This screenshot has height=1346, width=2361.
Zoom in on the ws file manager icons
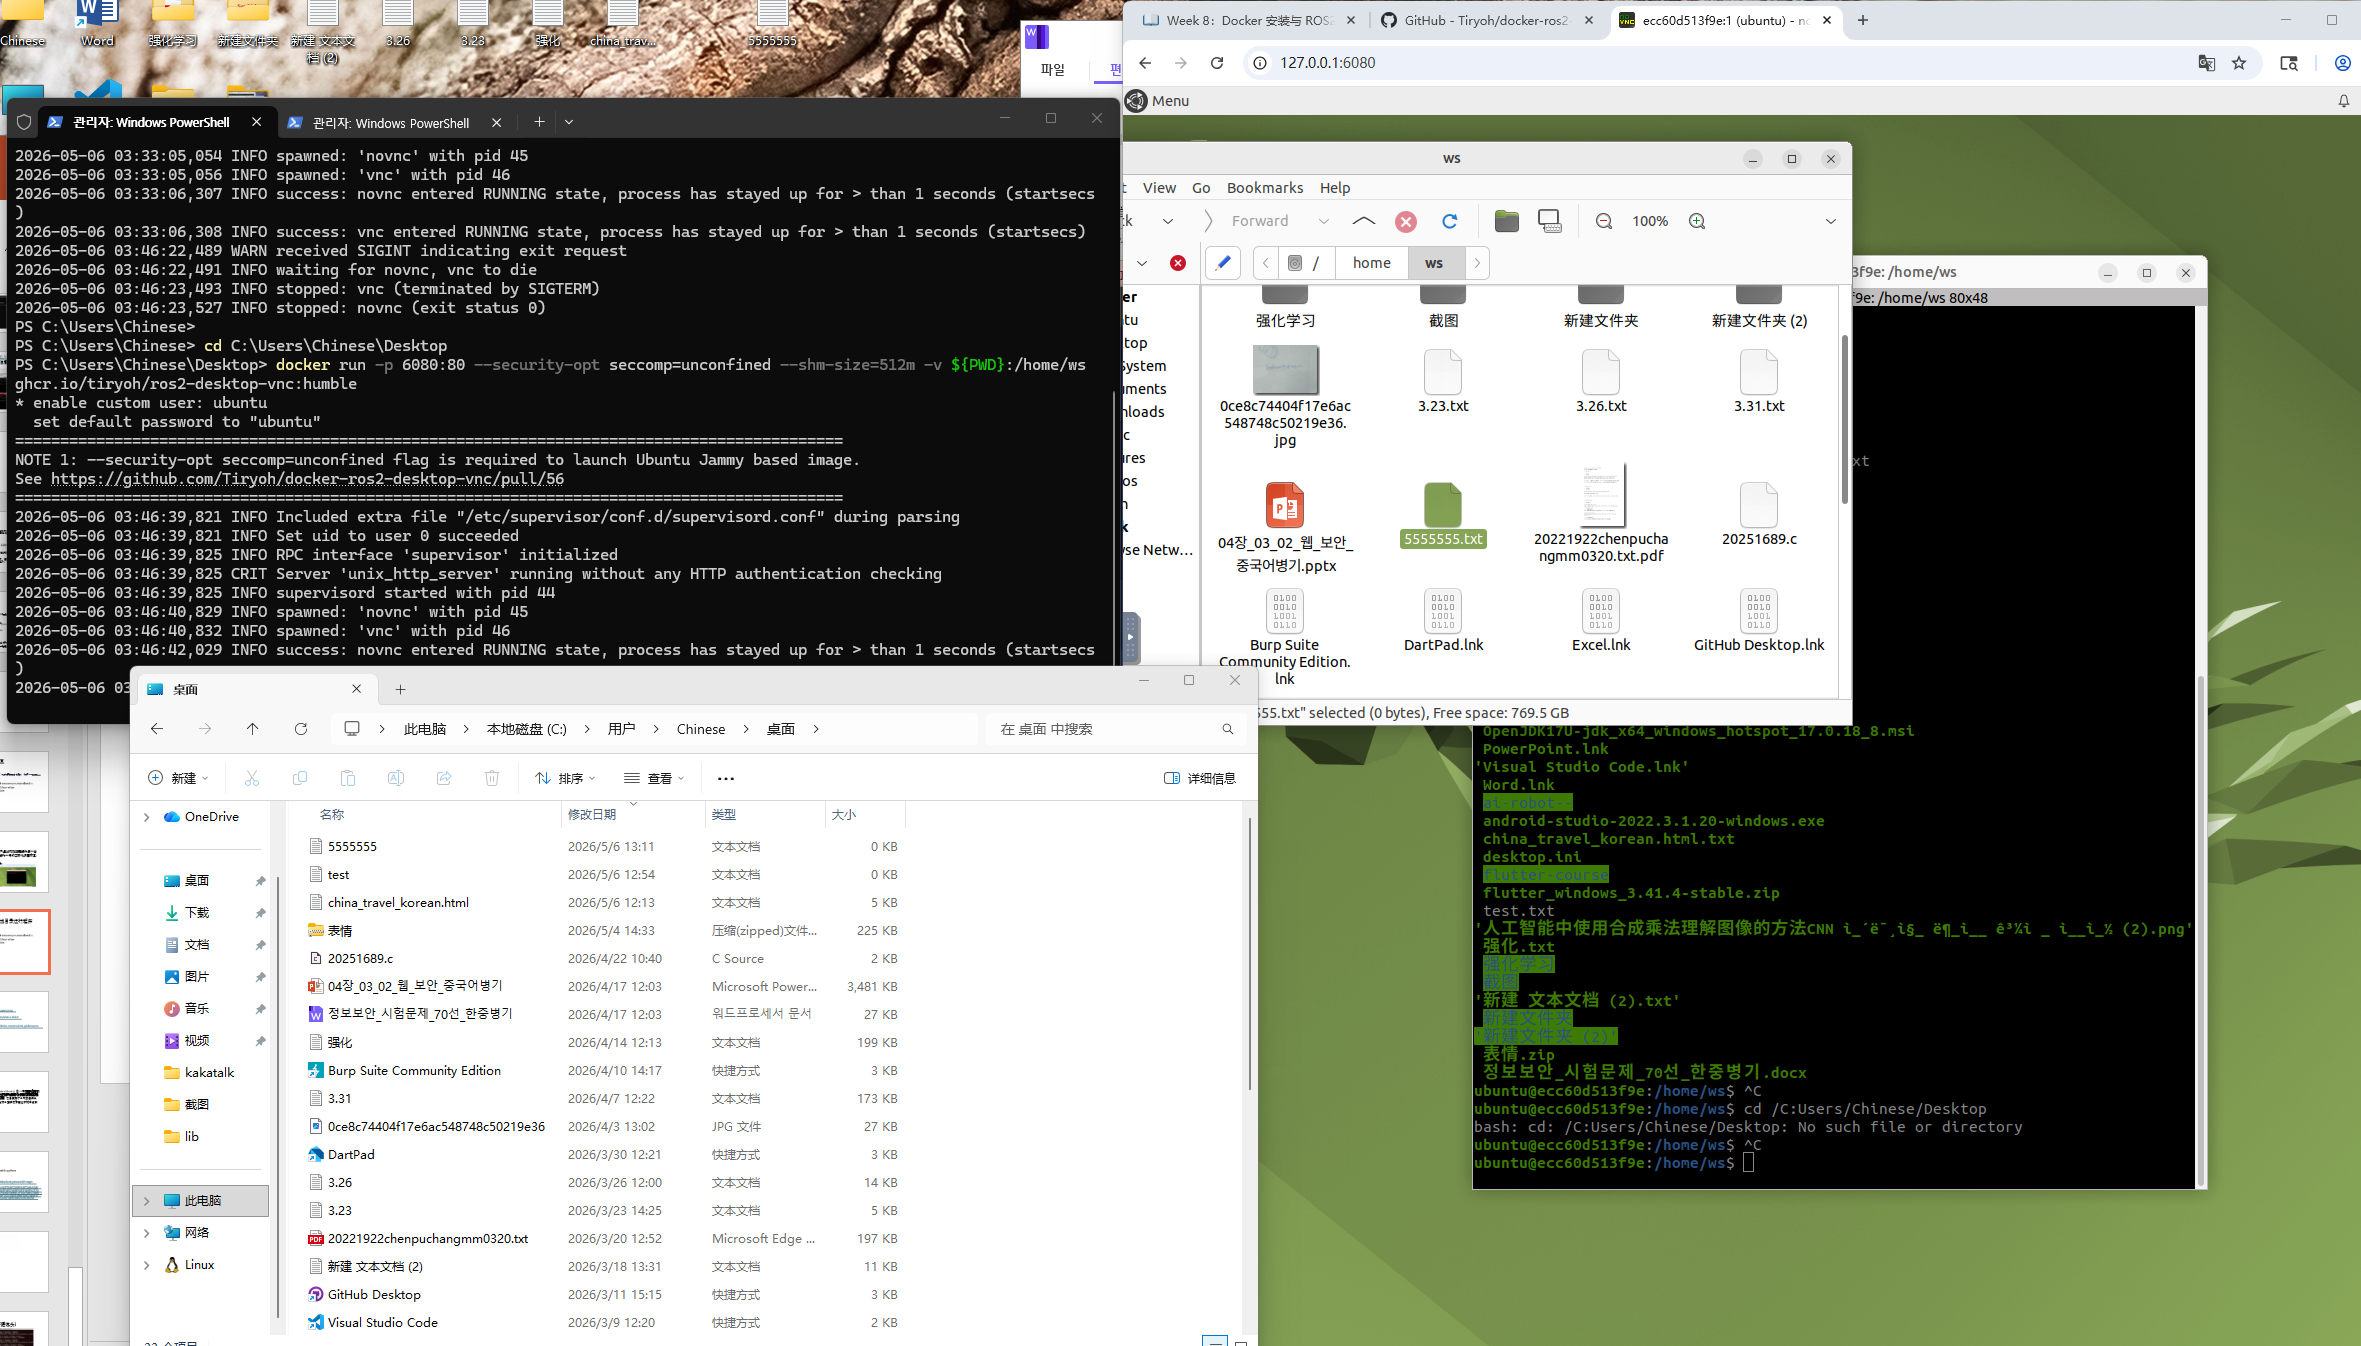[1697, 221]
